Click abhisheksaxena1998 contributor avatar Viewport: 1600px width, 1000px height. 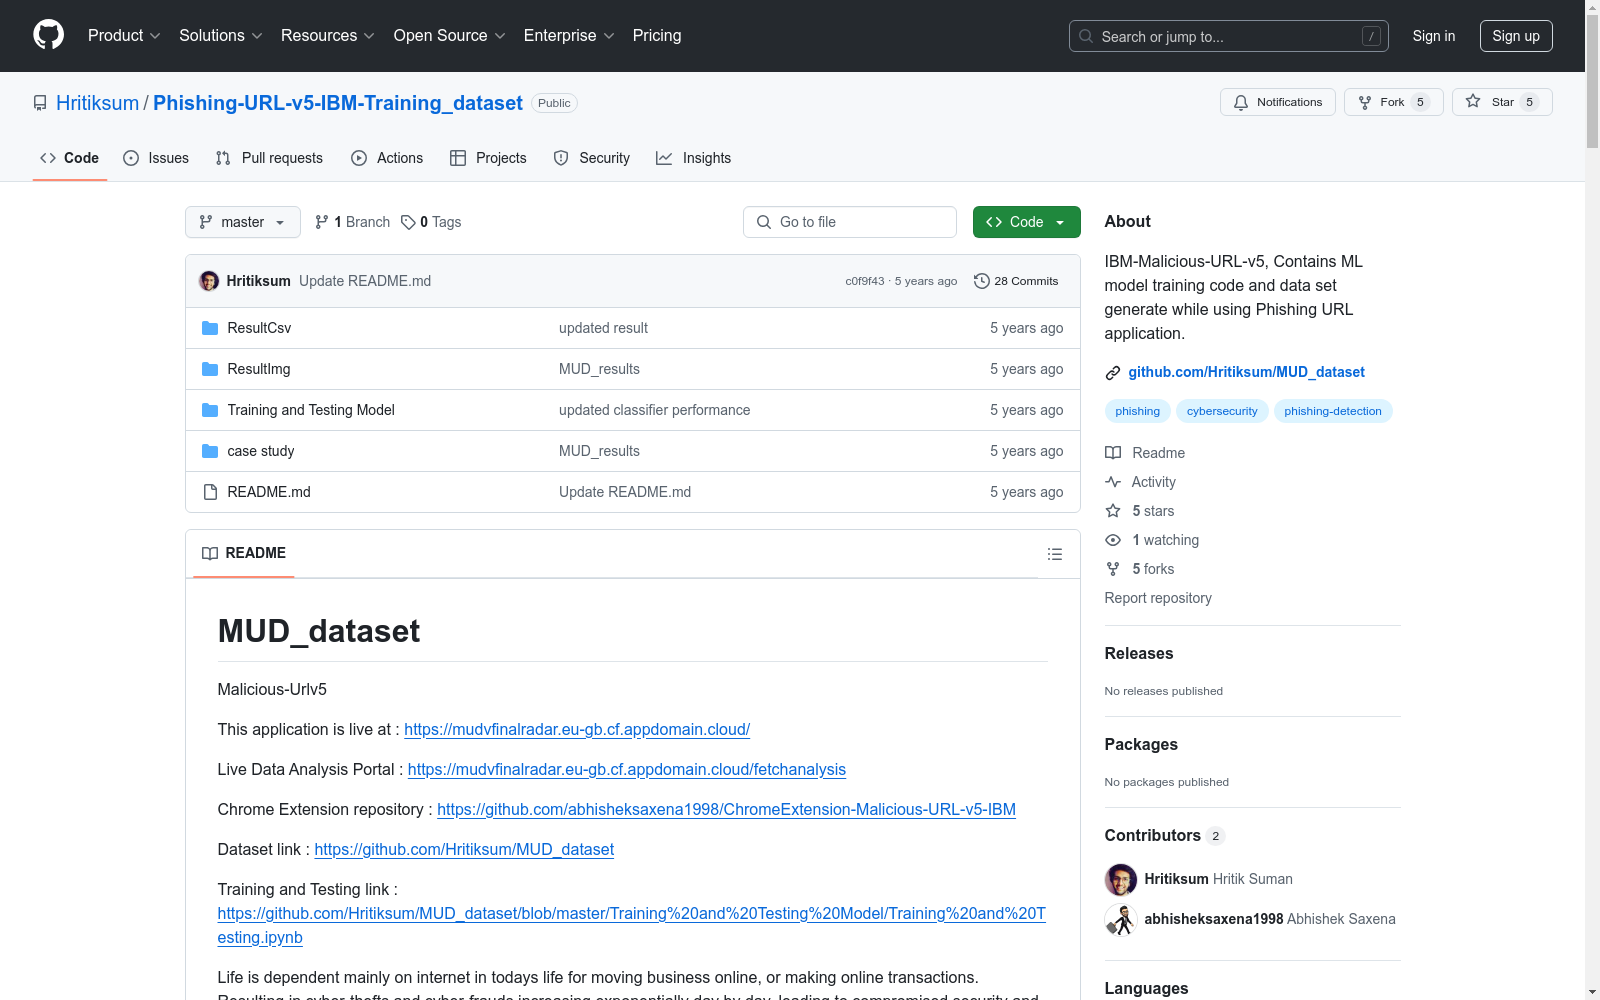pyautogui.click(x=1121, y=919)
